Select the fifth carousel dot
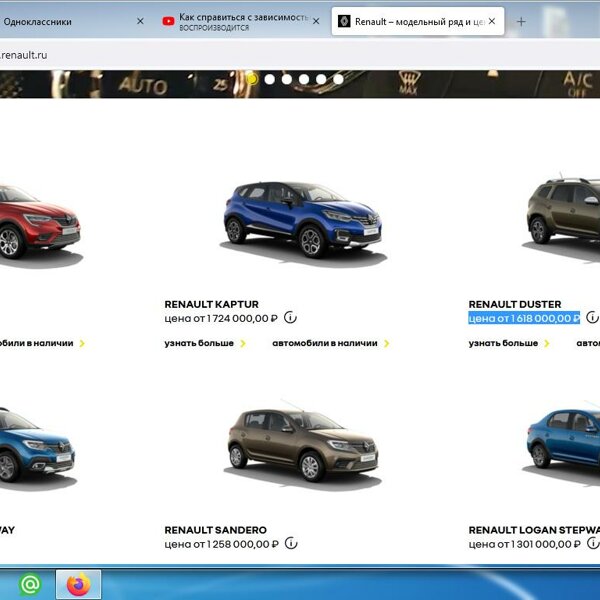Screen dimensions: 600x600 [x=321, y=79]
